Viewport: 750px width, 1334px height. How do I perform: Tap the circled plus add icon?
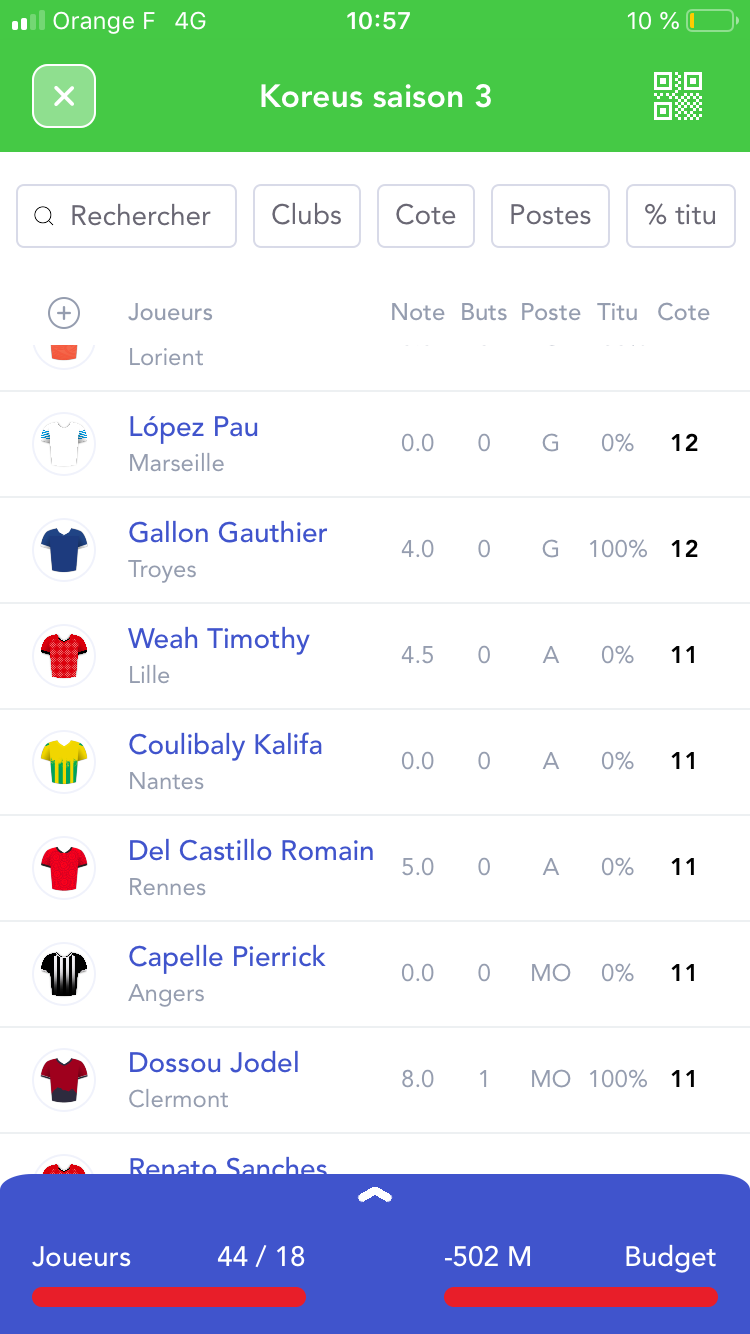(x=64, y=313)
